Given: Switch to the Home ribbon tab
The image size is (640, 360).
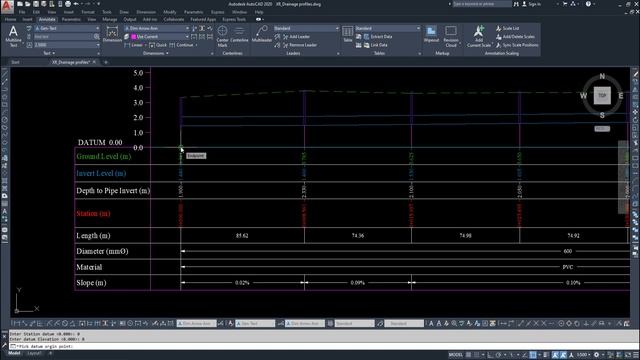Looking at the screenshot, I should tap(10, 19).
